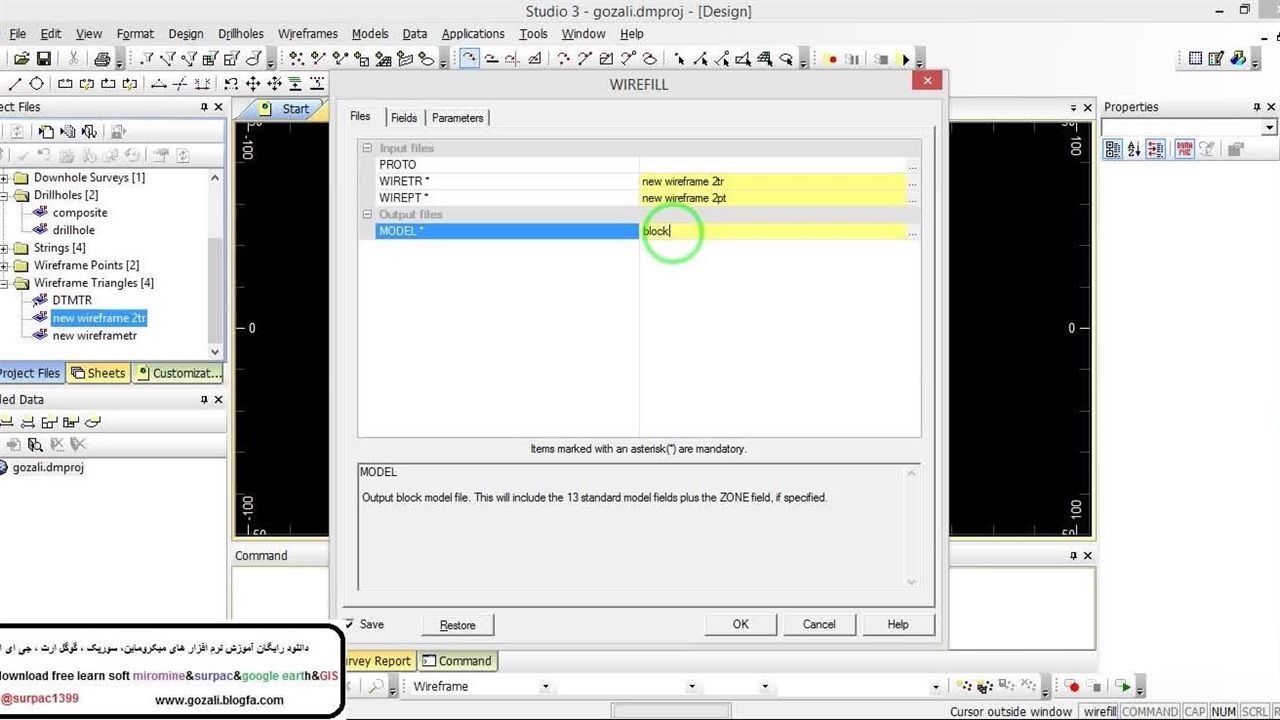Click the Restore button
The width and height of the screenshot is (1280, 720).
pos(457,625)
